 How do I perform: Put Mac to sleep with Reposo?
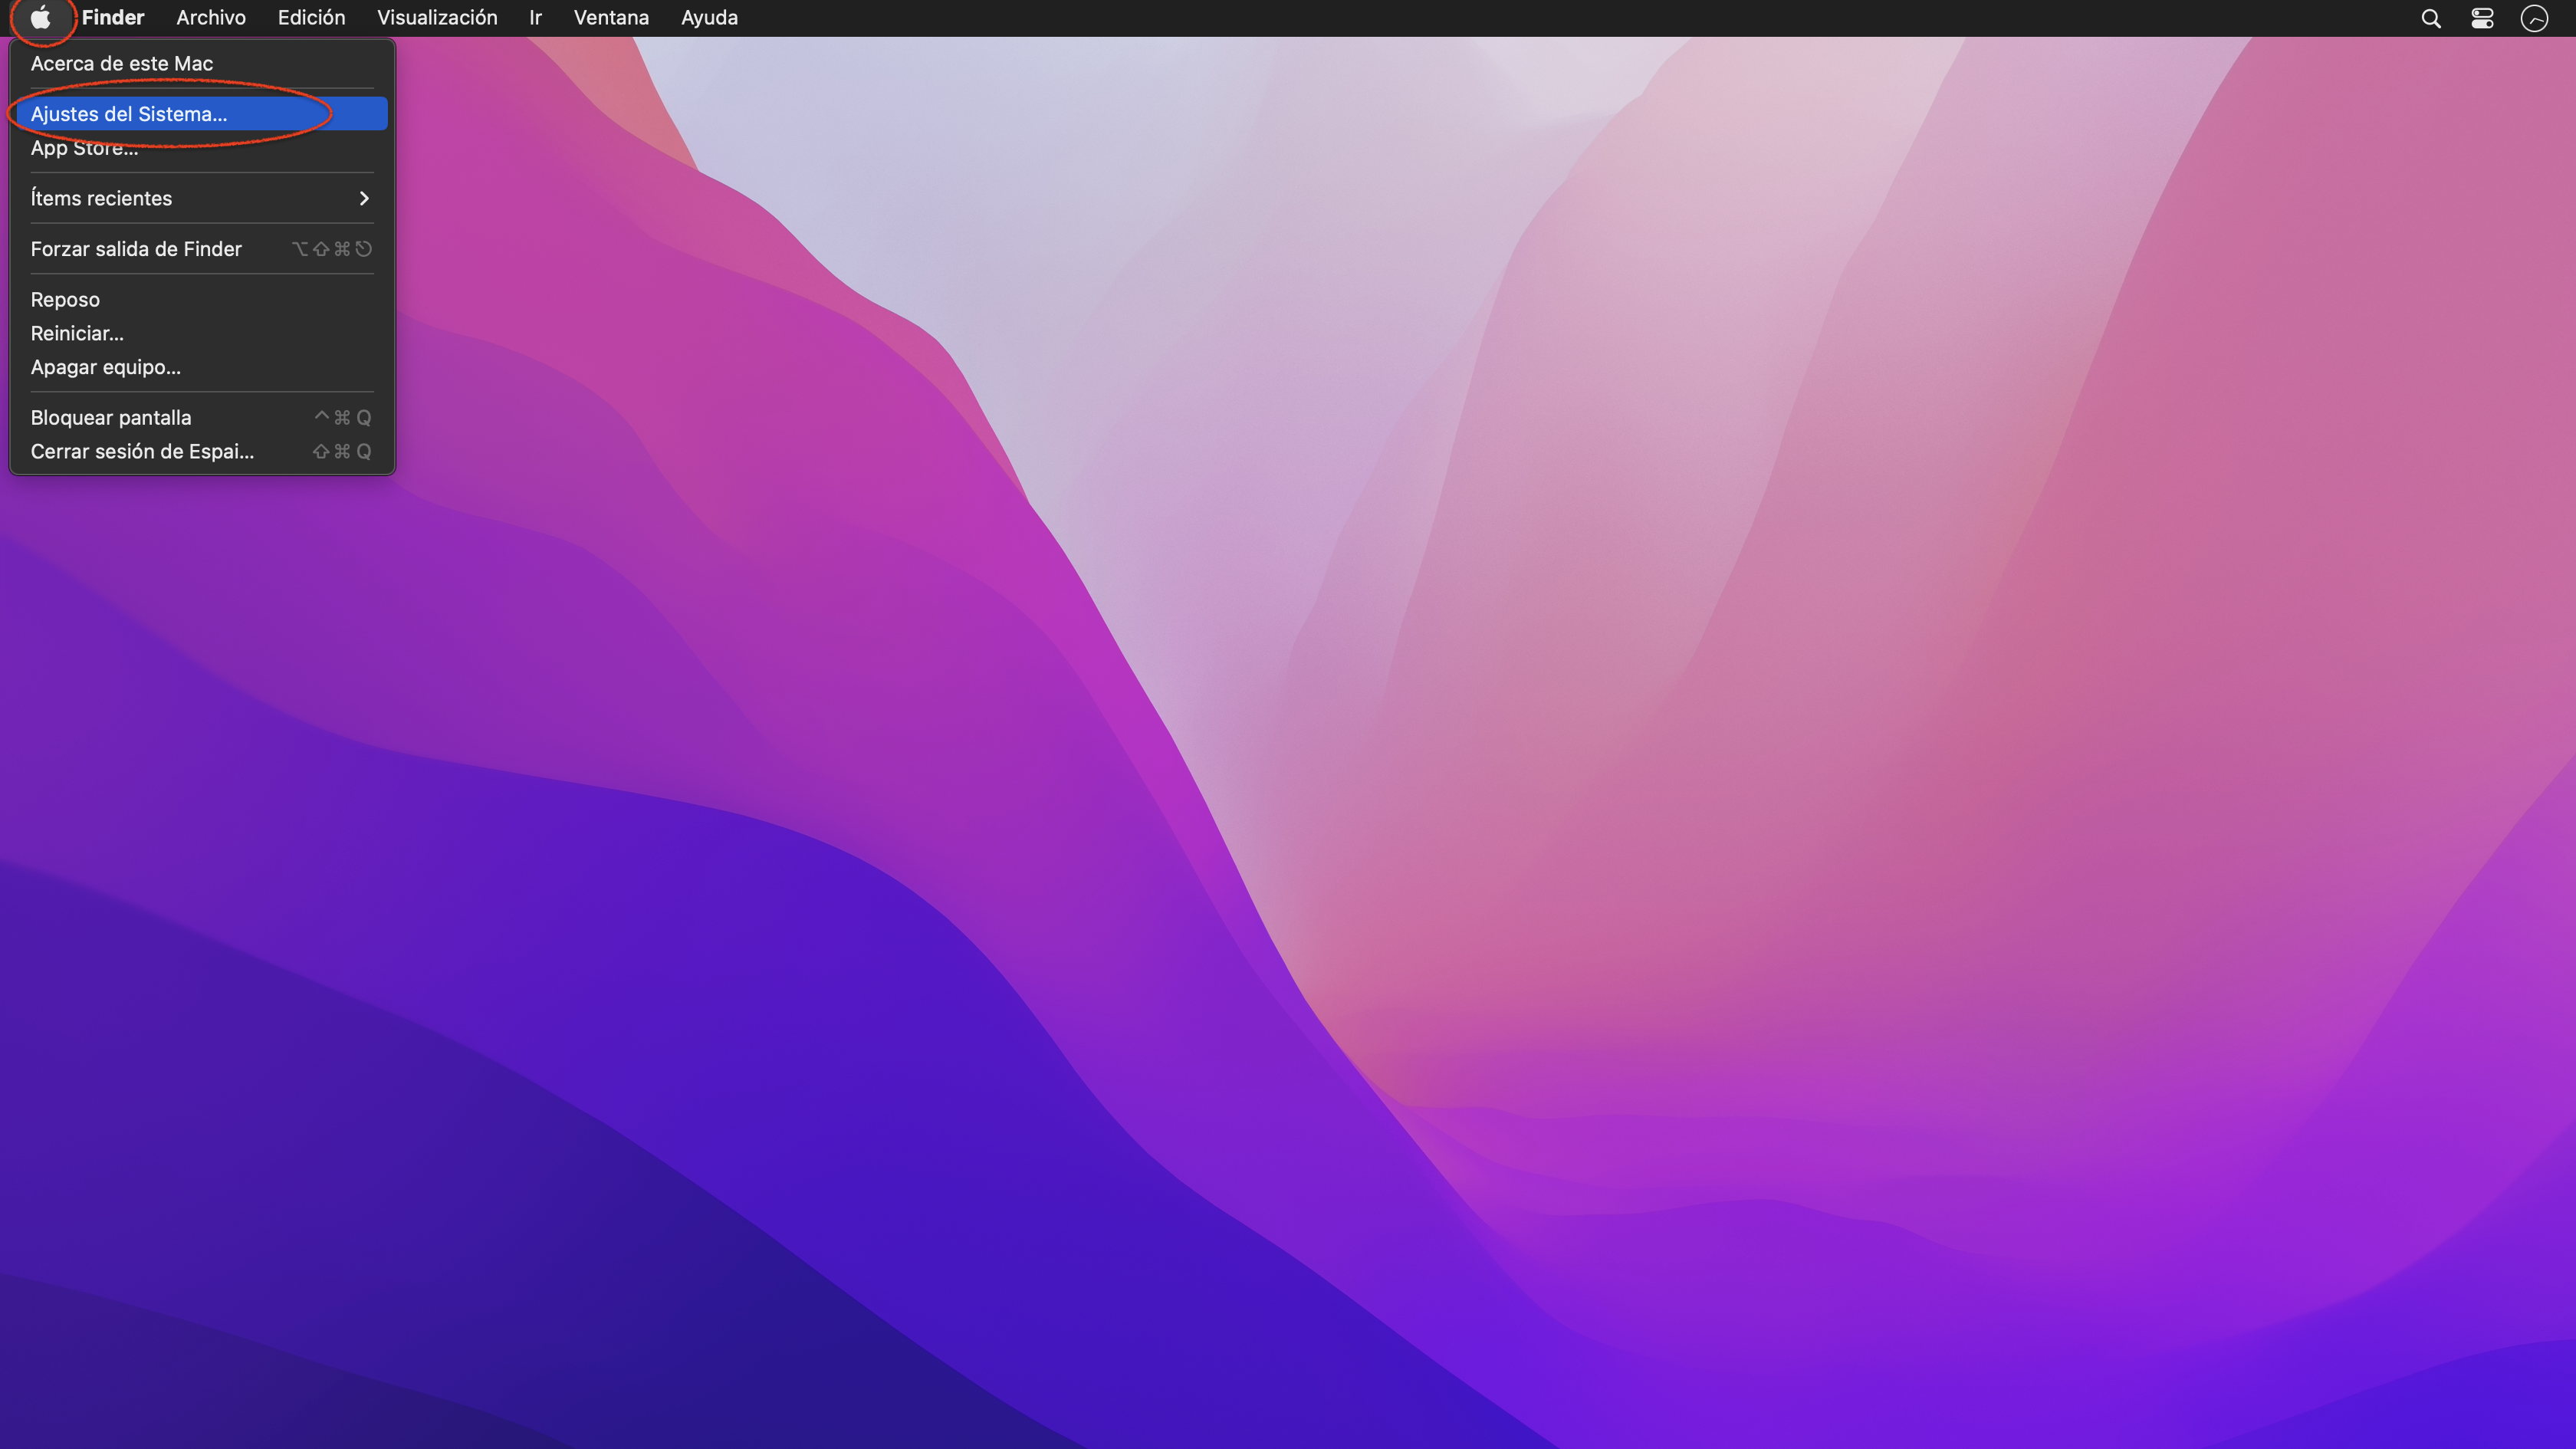(x=65, y=299)
